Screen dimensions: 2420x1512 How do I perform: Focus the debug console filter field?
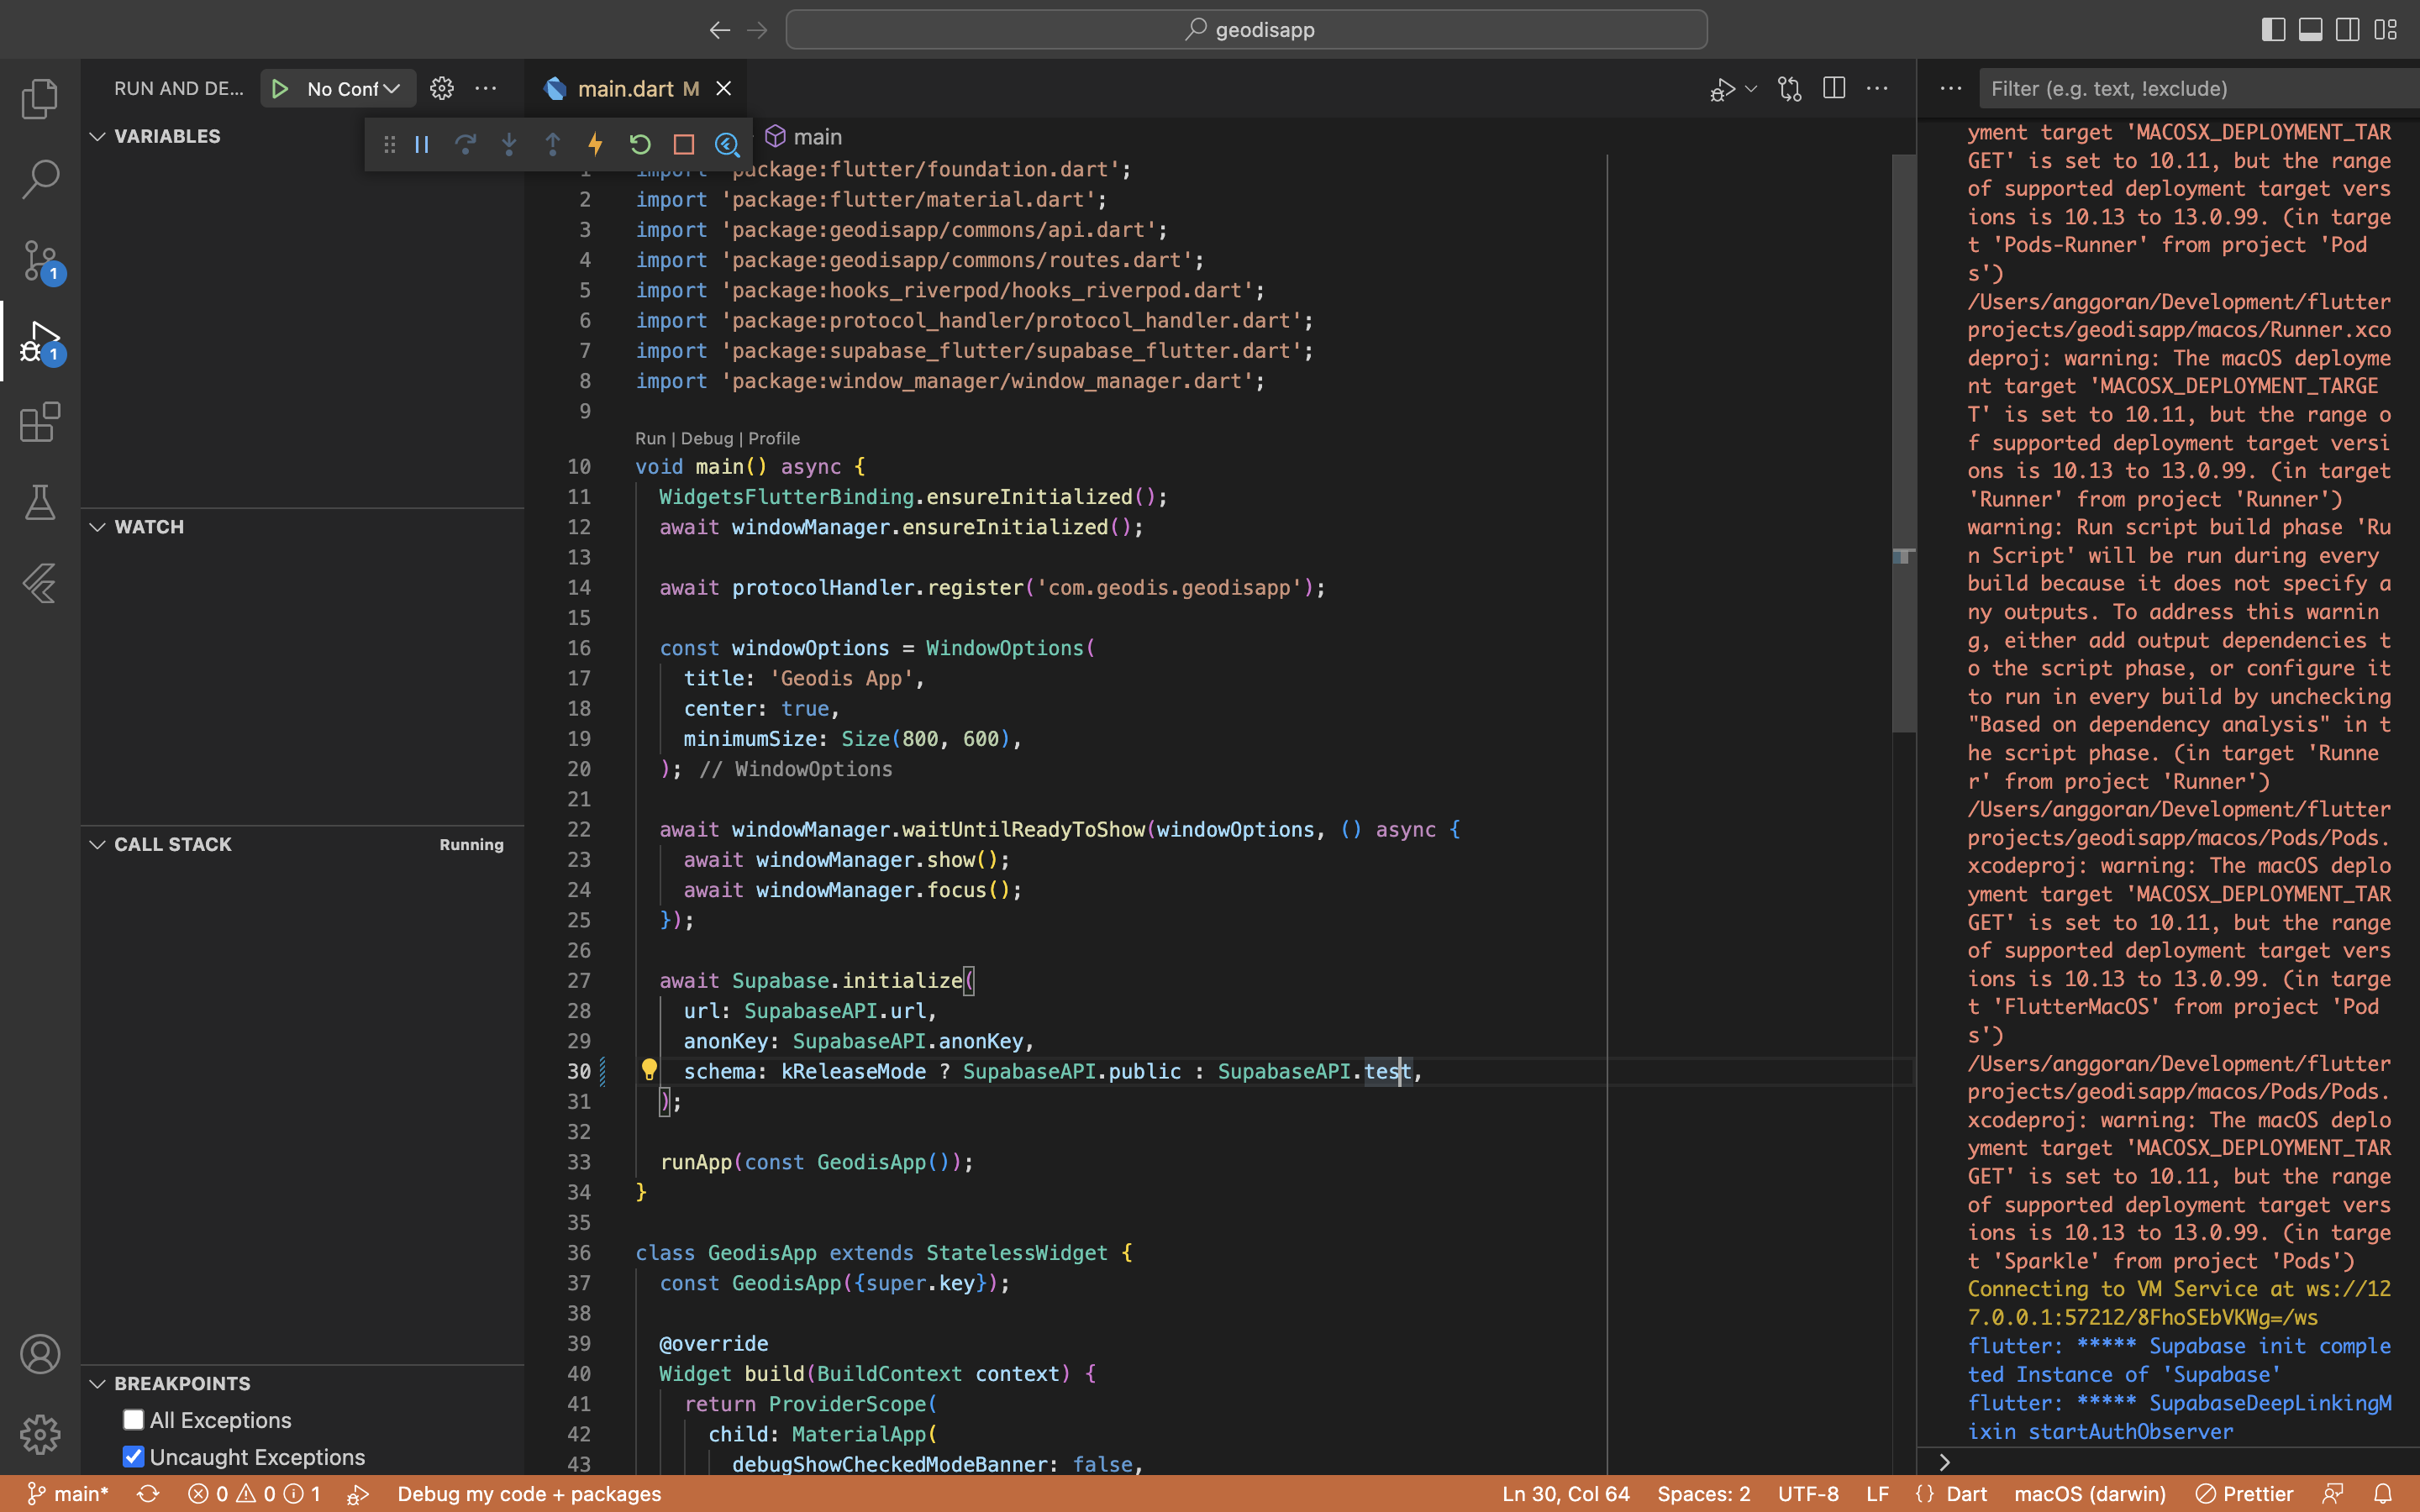coord(2198,88)
